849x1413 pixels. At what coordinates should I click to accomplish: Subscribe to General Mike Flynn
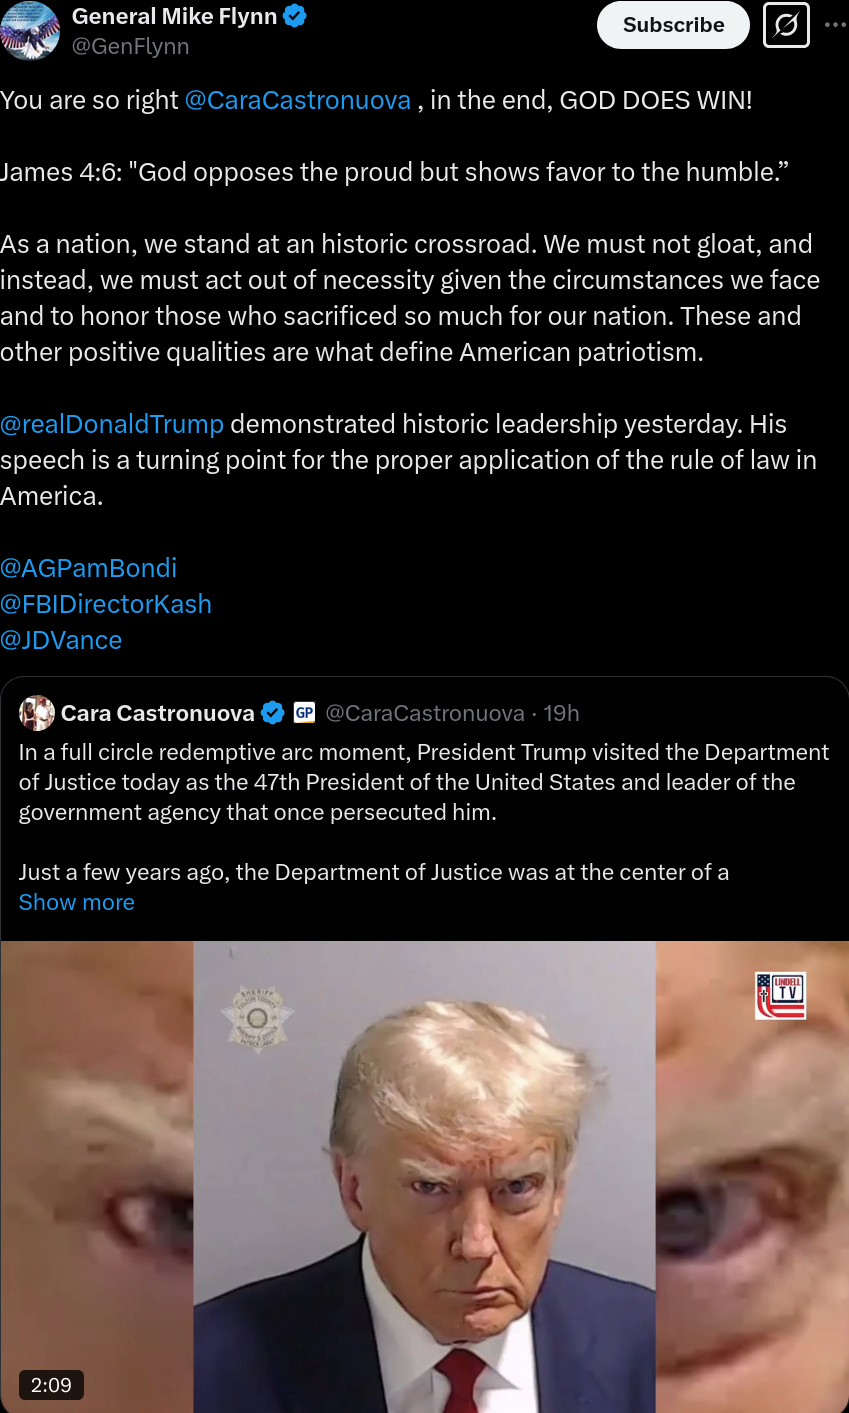pos(673,25)
